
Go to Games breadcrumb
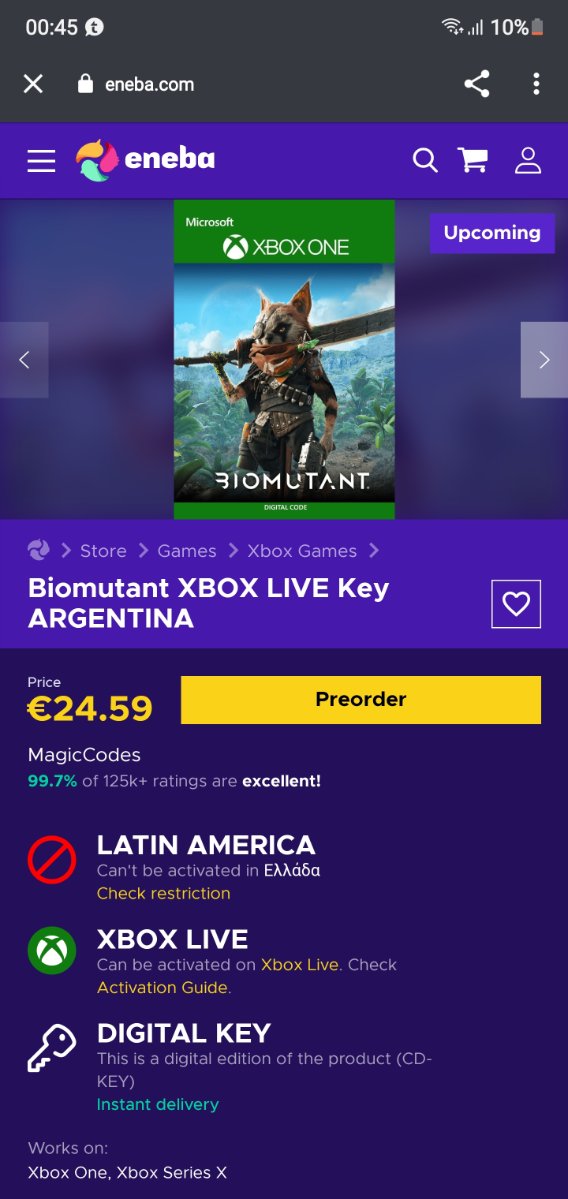(x=187, y=551)
